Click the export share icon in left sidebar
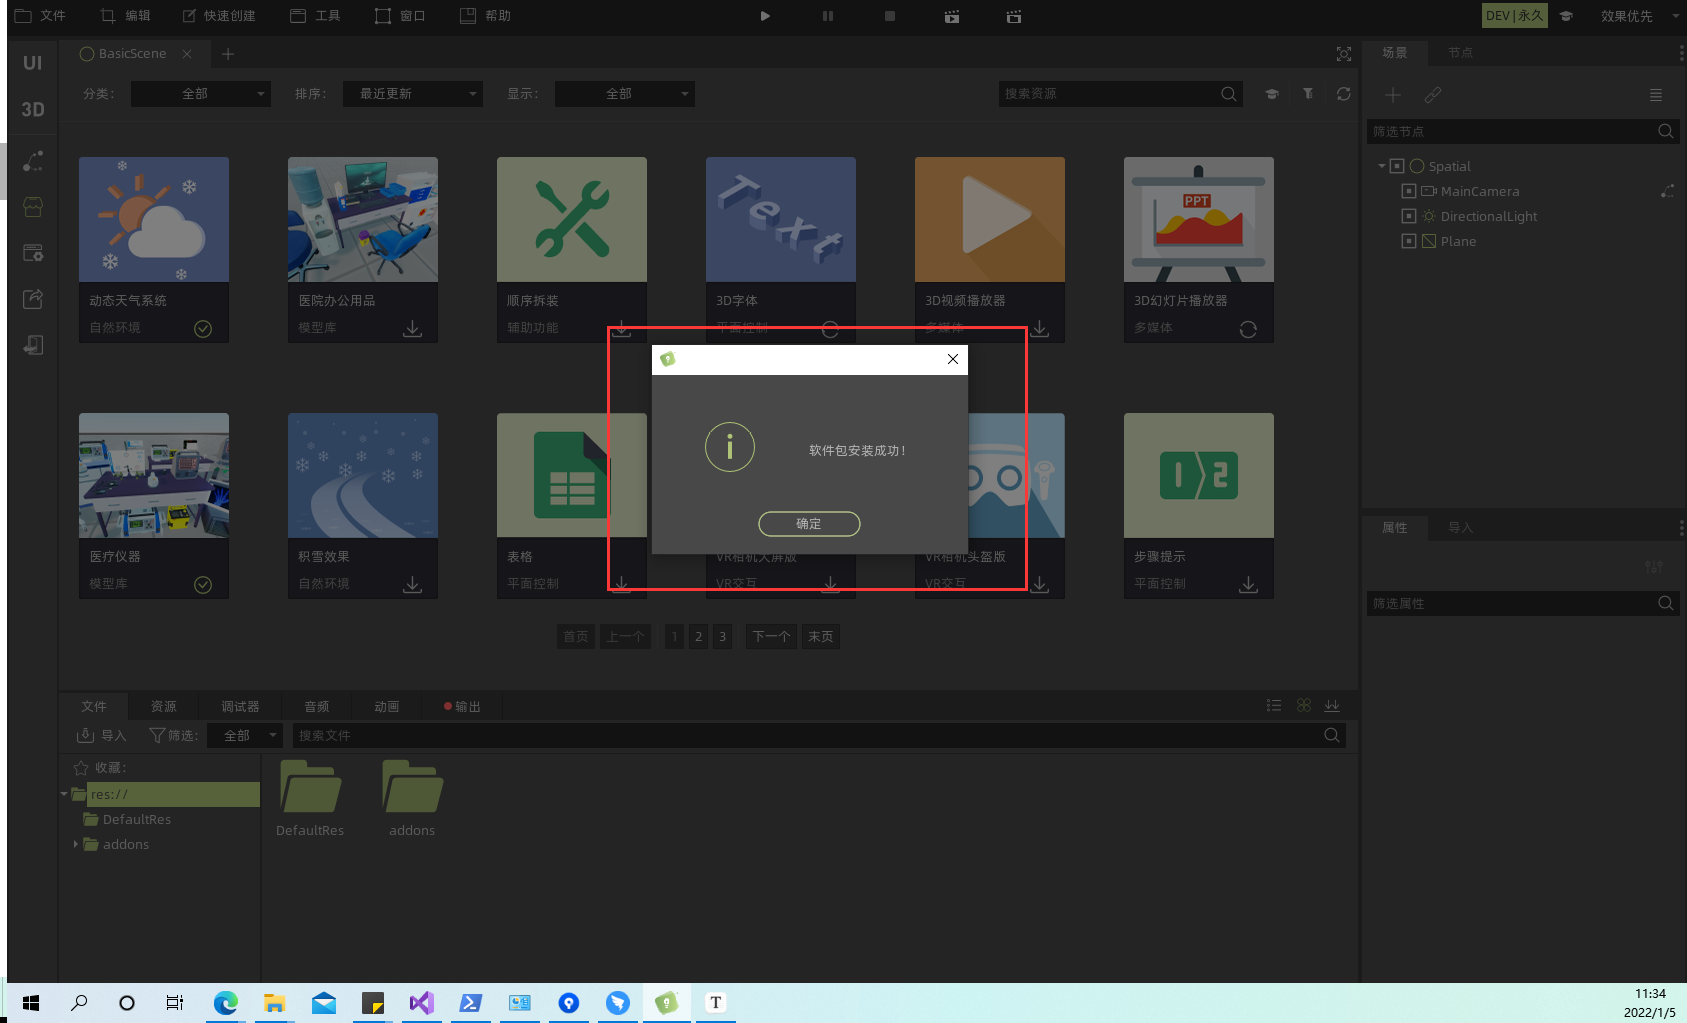 tap(33, 299)
